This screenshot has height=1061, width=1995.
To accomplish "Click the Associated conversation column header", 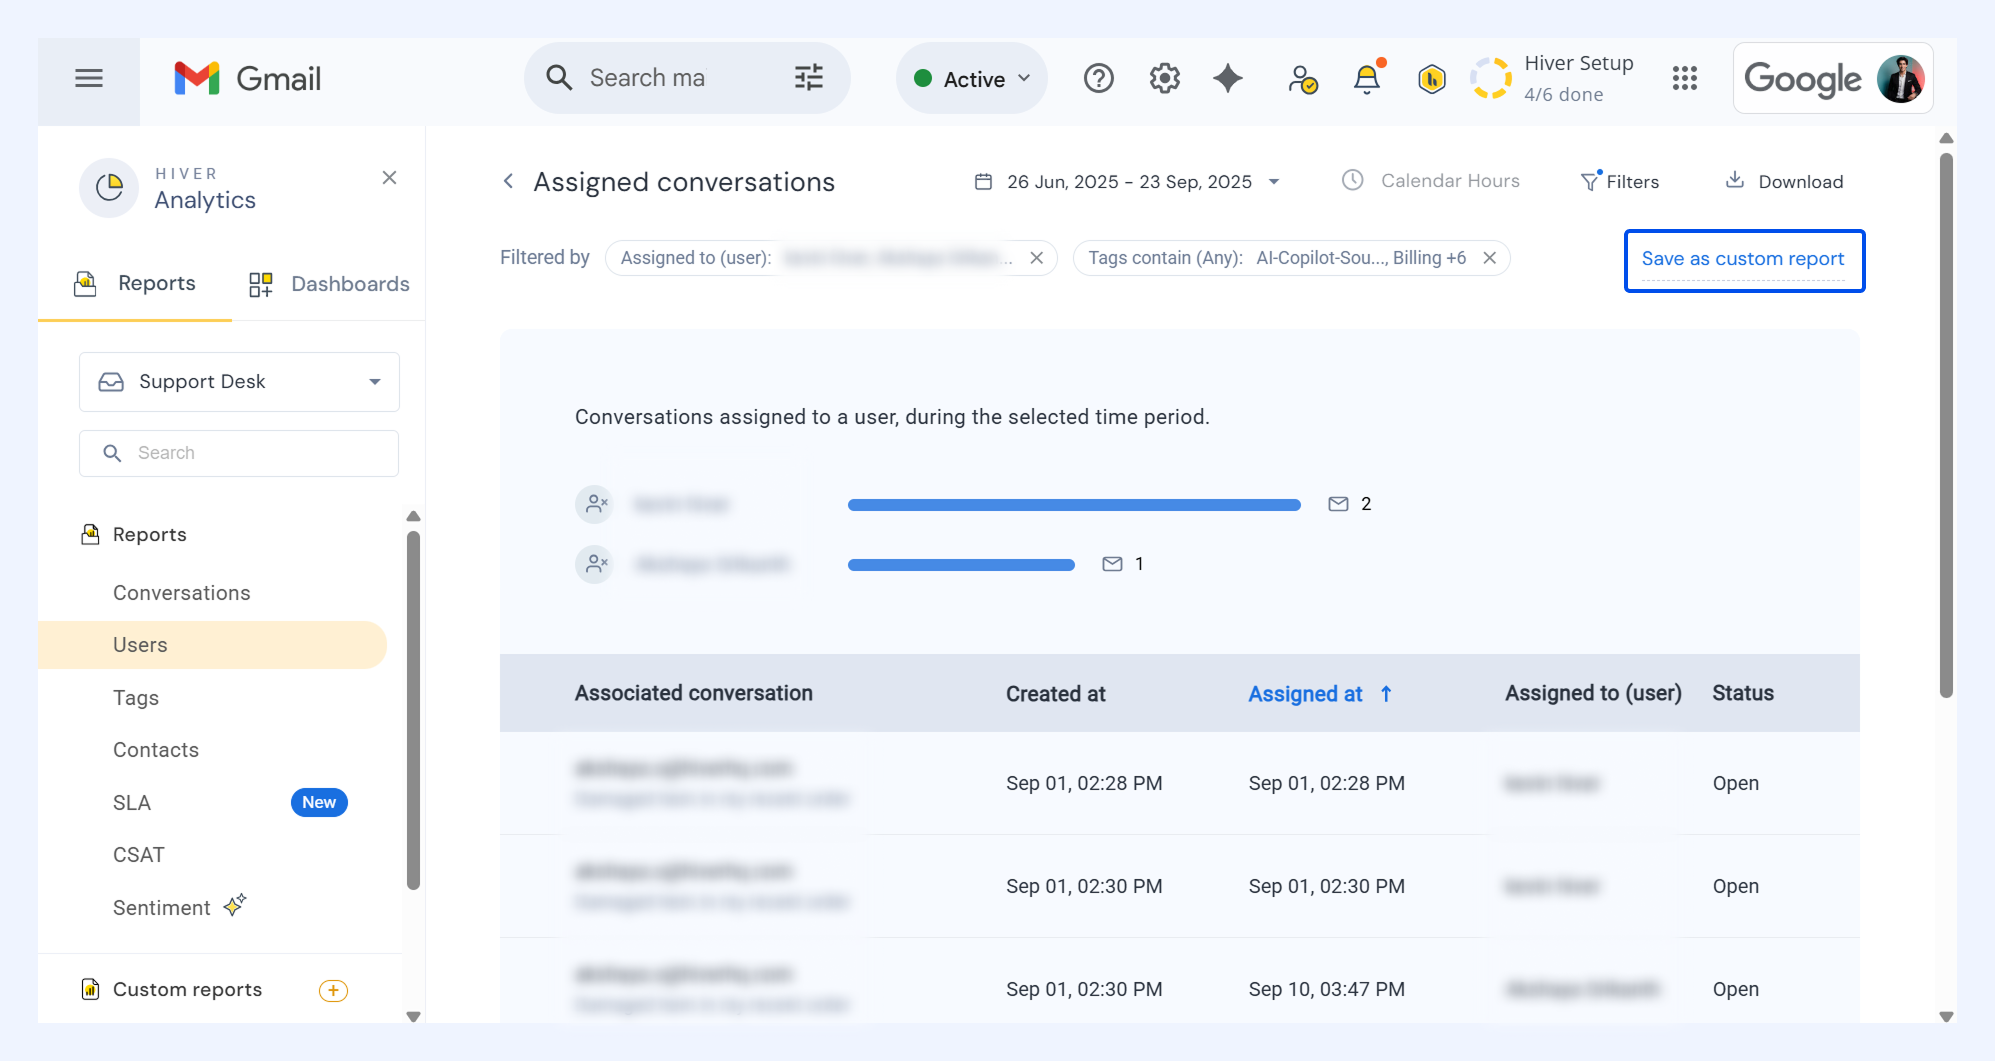I will (x=694, y=693).
